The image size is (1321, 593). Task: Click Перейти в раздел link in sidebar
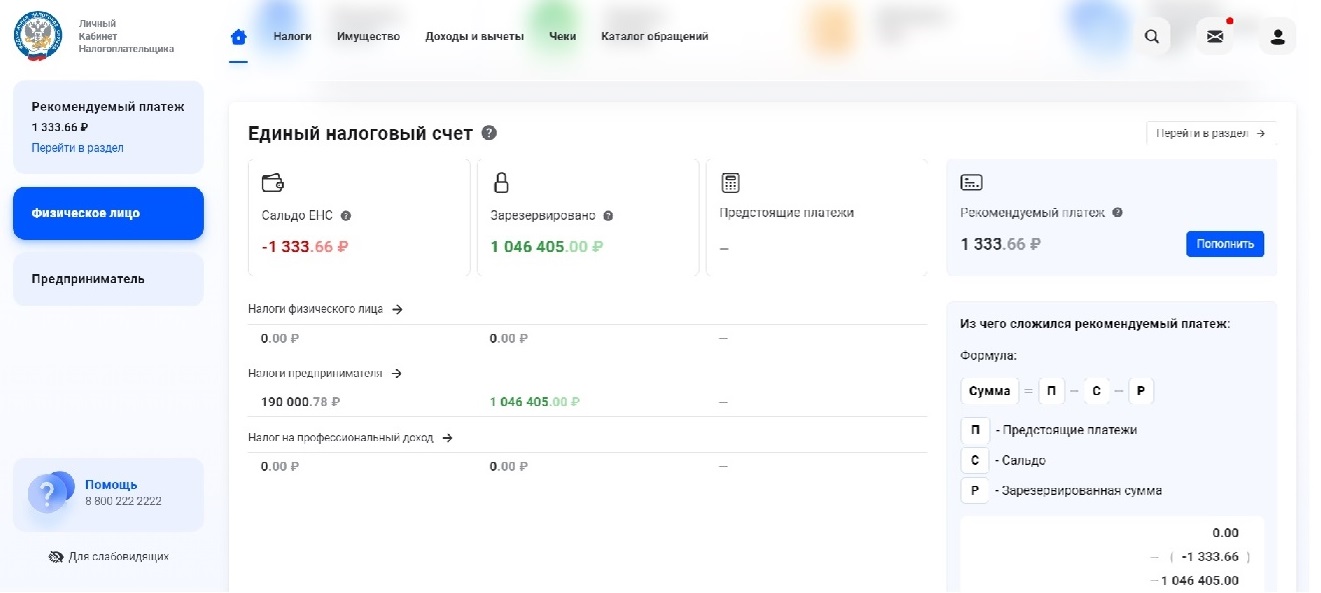[77, 148]
